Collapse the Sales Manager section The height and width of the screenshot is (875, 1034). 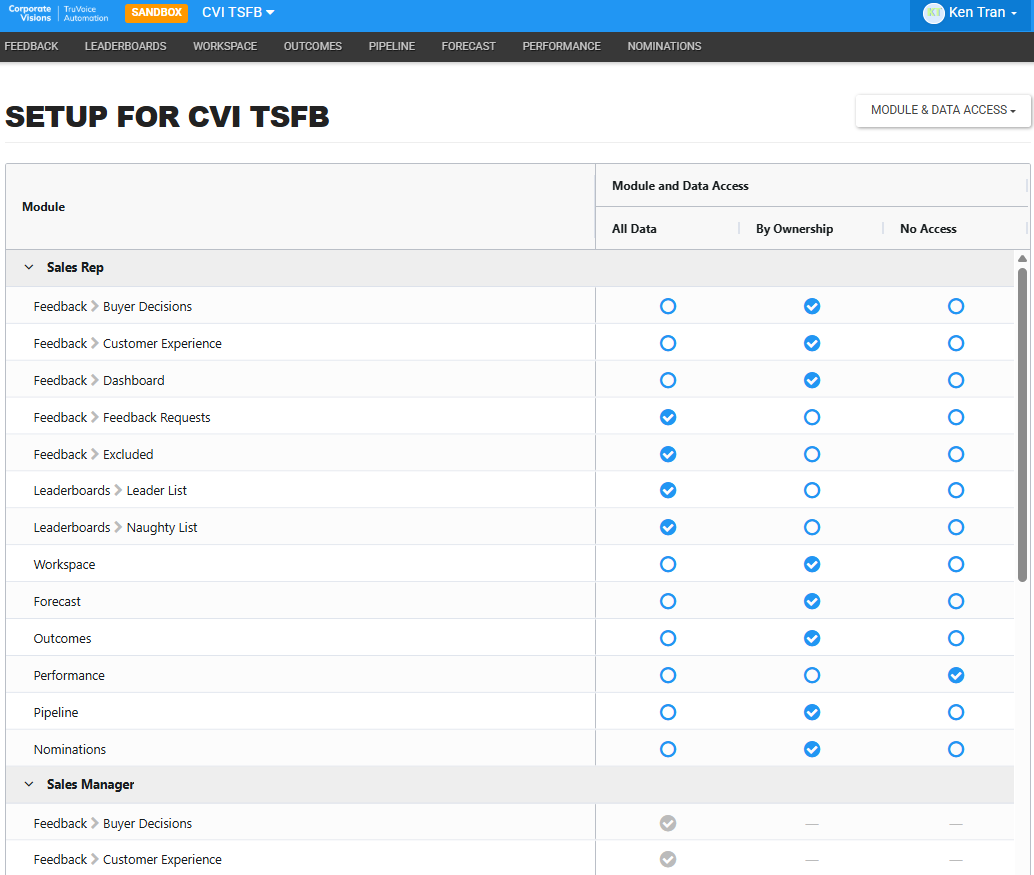click(29, 784)
